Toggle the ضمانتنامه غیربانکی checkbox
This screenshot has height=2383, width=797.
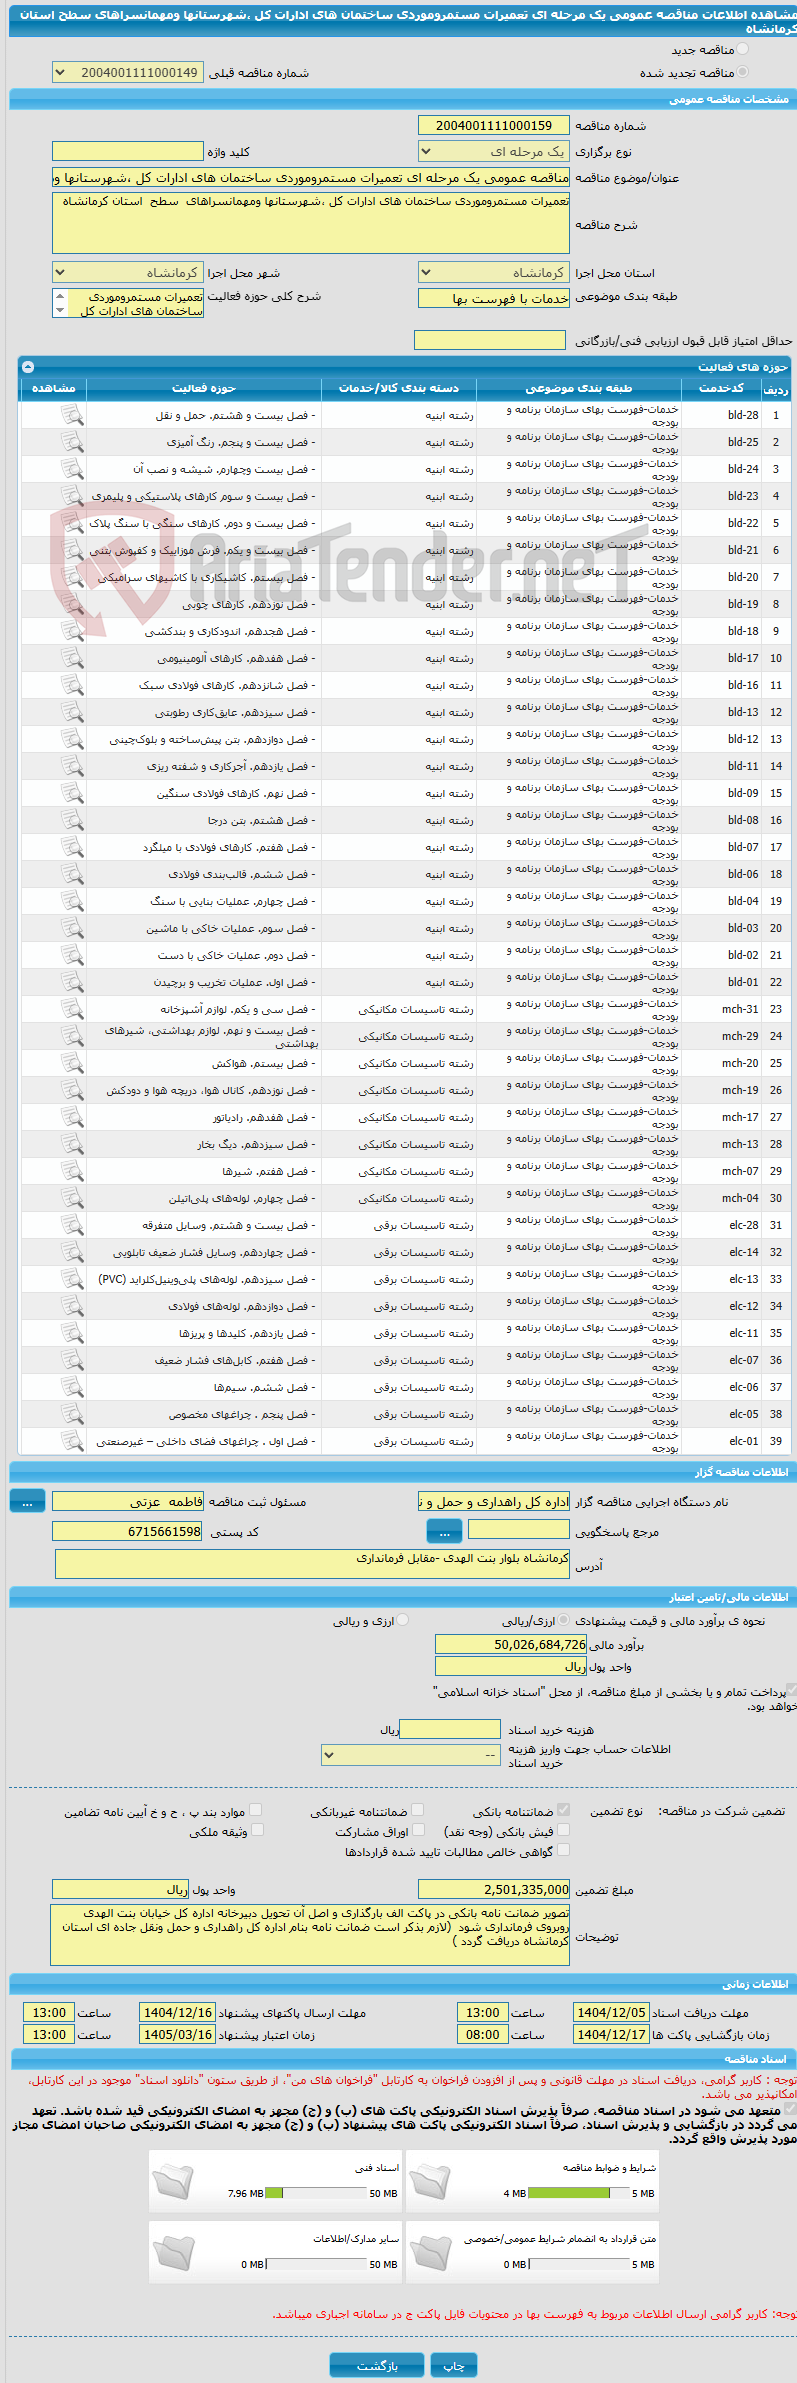418,1810
